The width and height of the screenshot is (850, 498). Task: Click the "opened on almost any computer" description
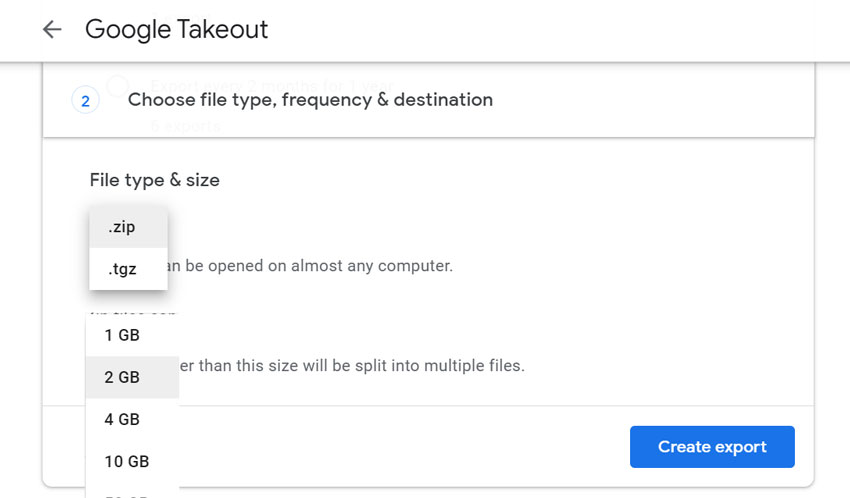[x=312, y=266]
